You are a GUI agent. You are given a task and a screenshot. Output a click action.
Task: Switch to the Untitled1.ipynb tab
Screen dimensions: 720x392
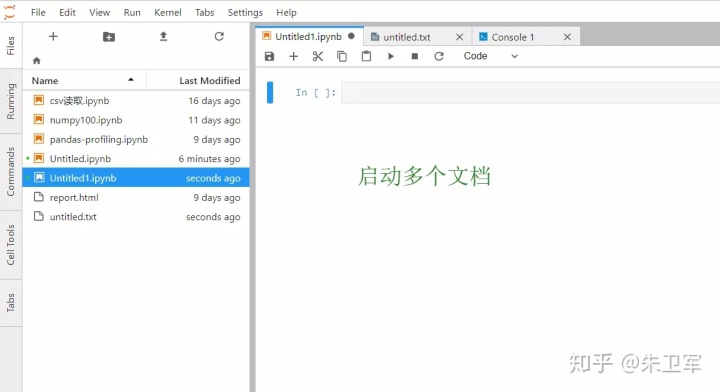309,36
